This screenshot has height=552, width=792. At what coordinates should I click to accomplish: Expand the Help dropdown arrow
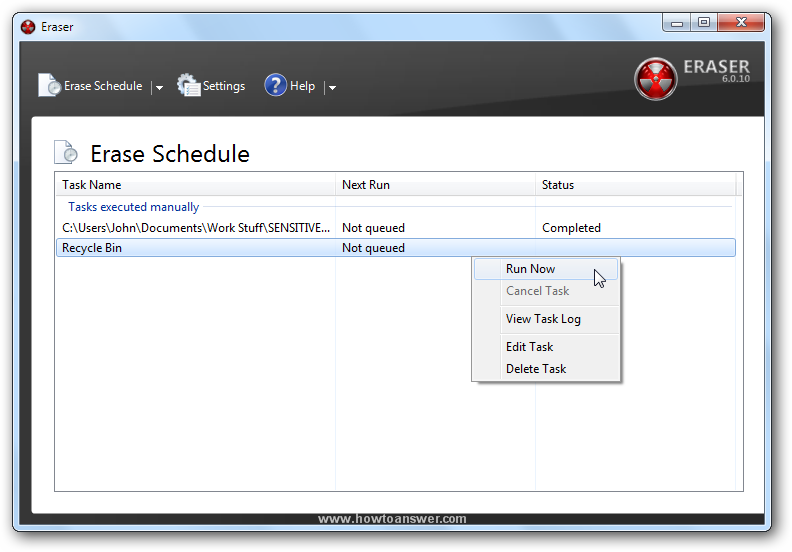(332, 87)
